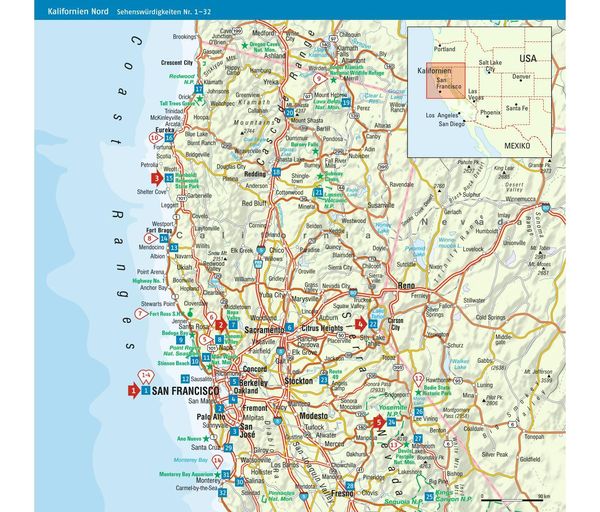Select blue marker 20 at Mount Shasta
The height and width of the screenshot is (512, 600).
(290, 113)
